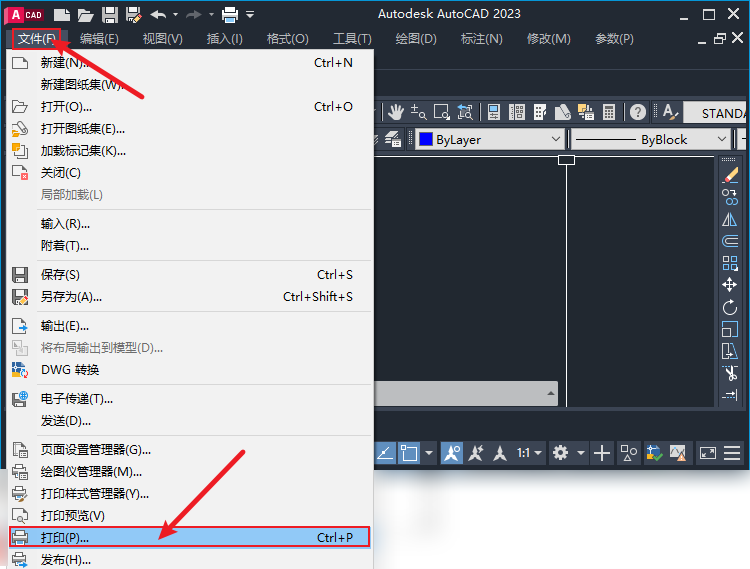Select the Copy objects tool
750x569 pixels.
pos(730,197)
